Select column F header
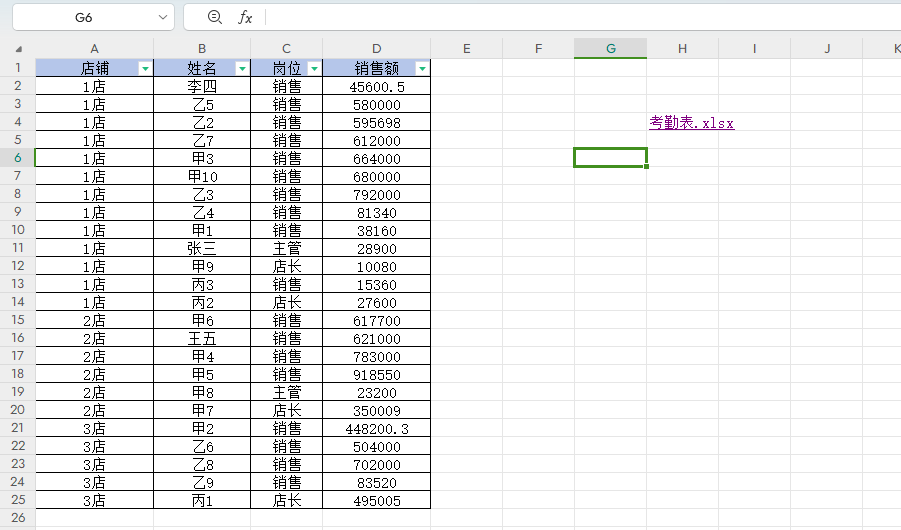The width and height of the screenshot is (901, 530). (538, 49)
